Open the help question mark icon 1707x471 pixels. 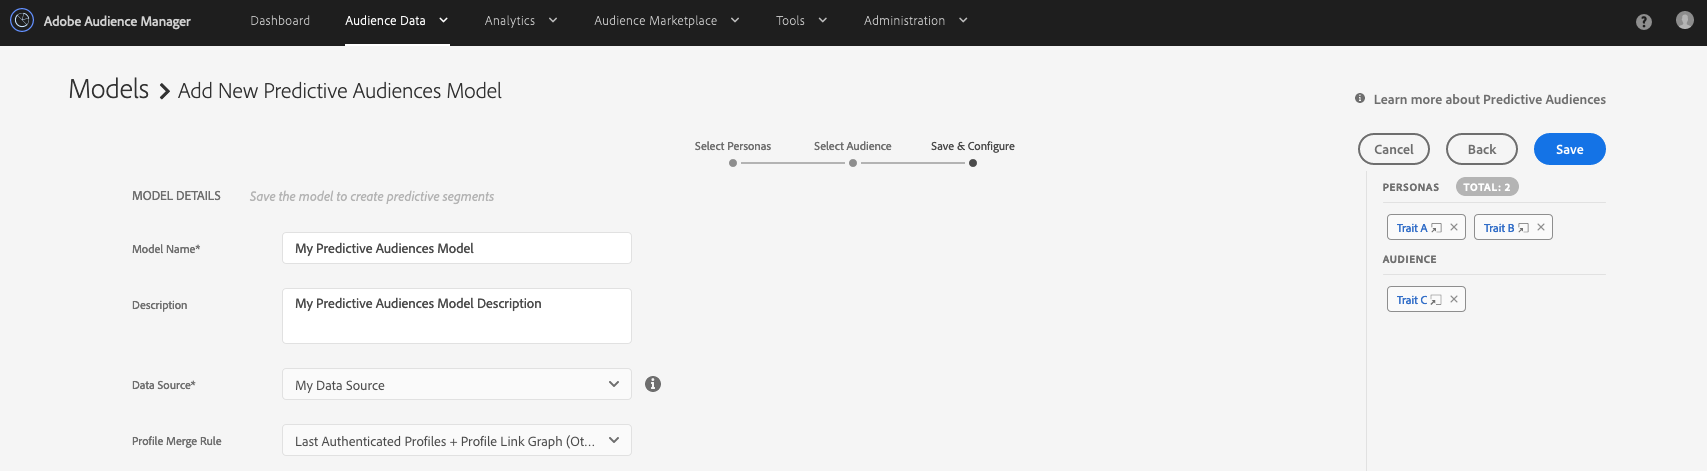click(x=1644, y=21)
